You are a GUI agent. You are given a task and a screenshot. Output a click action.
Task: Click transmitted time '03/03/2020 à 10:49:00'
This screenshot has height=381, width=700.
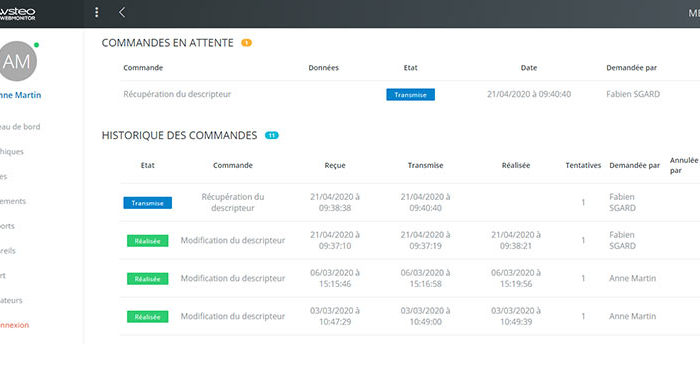point(425,316)
